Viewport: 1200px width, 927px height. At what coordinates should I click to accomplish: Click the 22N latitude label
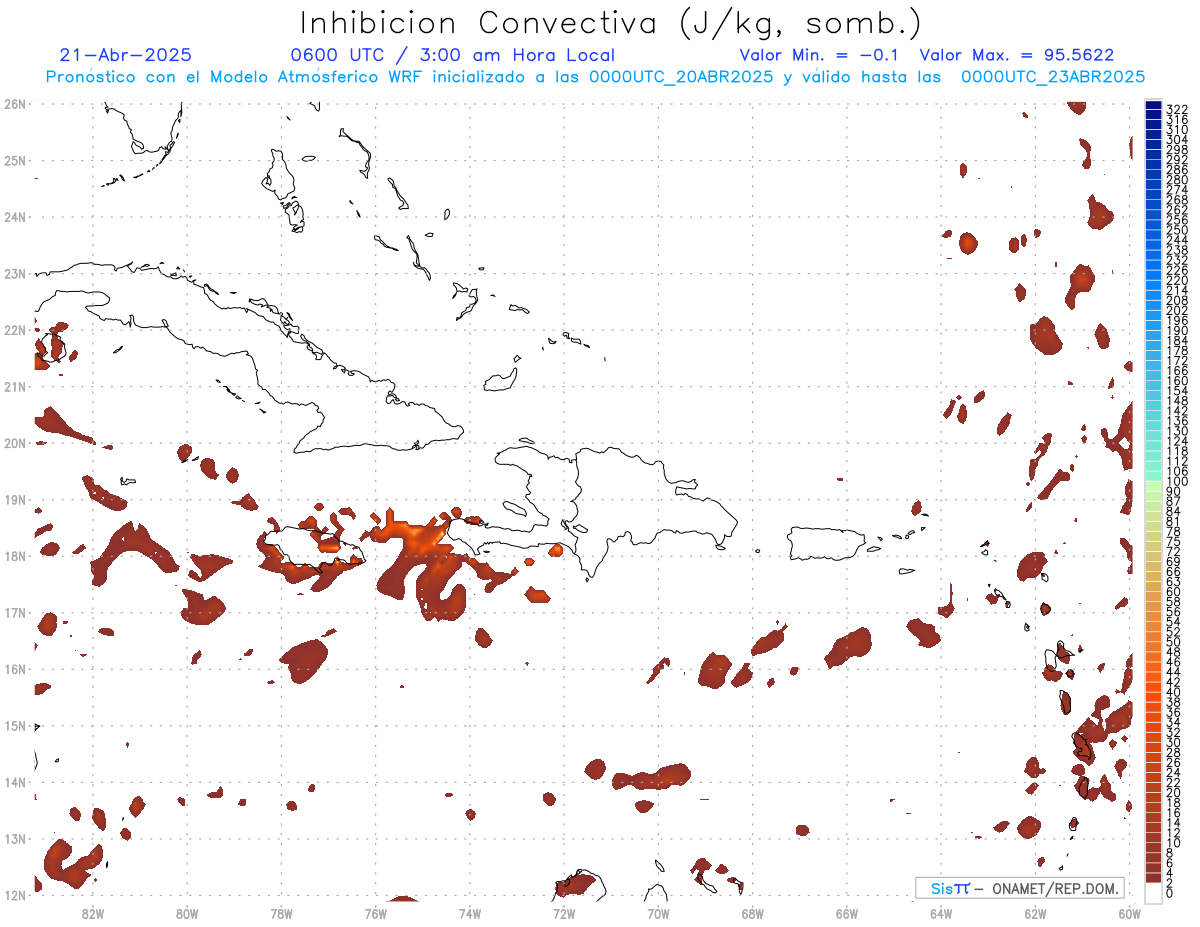15,329
